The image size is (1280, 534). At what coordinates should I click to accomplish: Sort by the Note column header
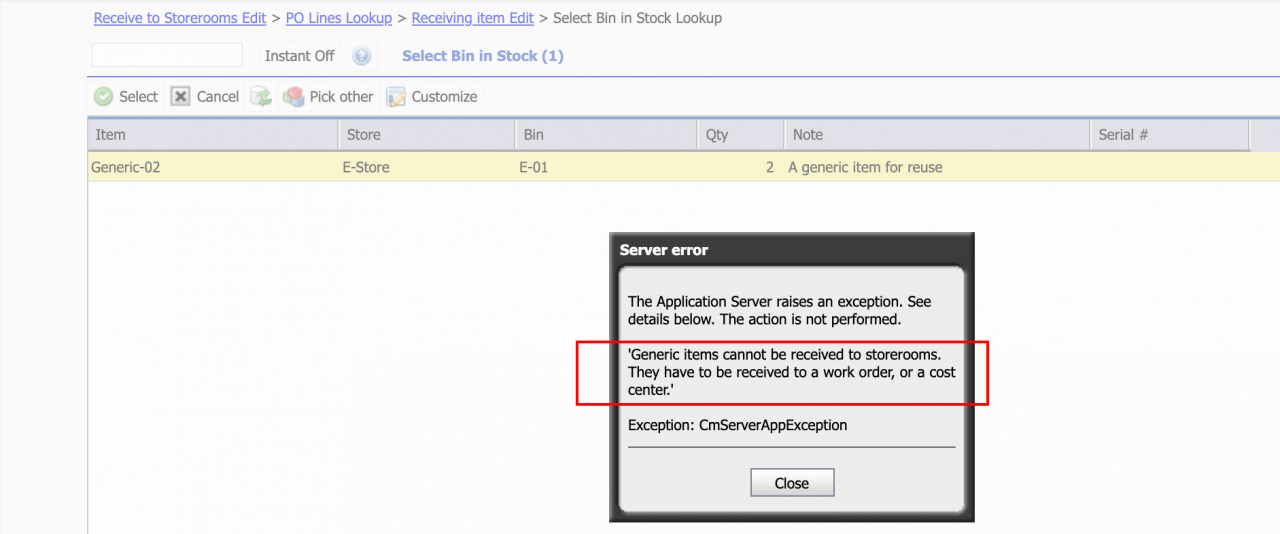(936, 135)
